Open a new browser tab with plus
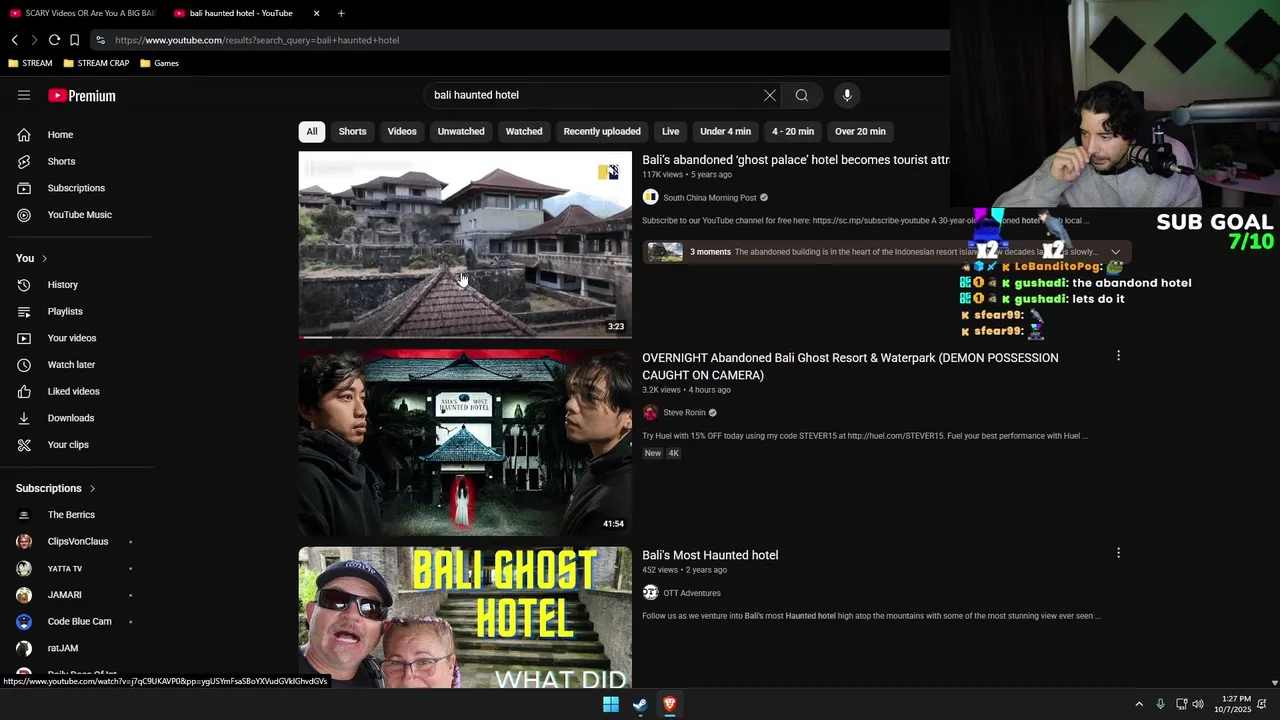1280x720 pixels. 341,13
